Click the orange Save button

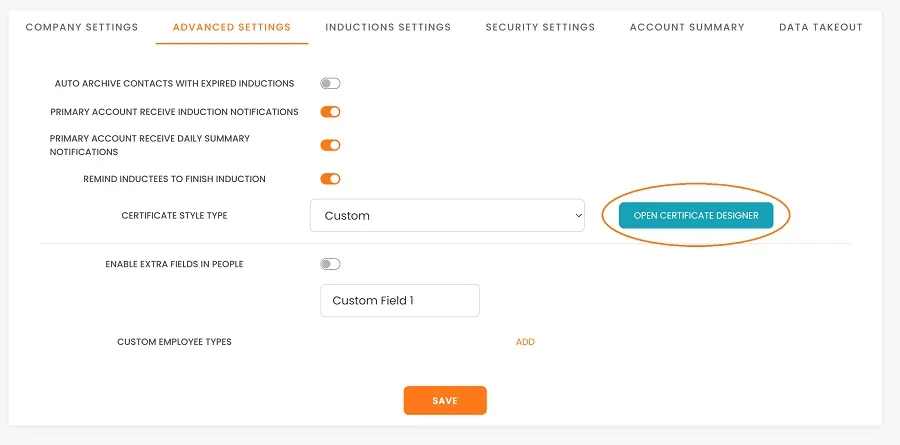click(x=445, y=400)
